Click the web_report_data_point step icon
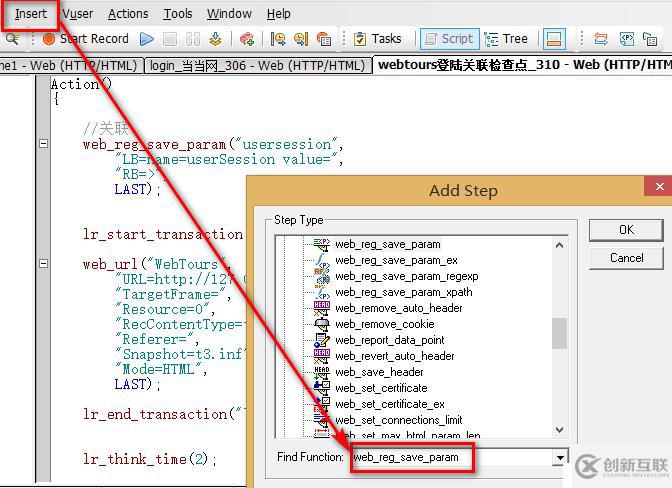This screenshot has width=672, height=488. click(322, 340)
